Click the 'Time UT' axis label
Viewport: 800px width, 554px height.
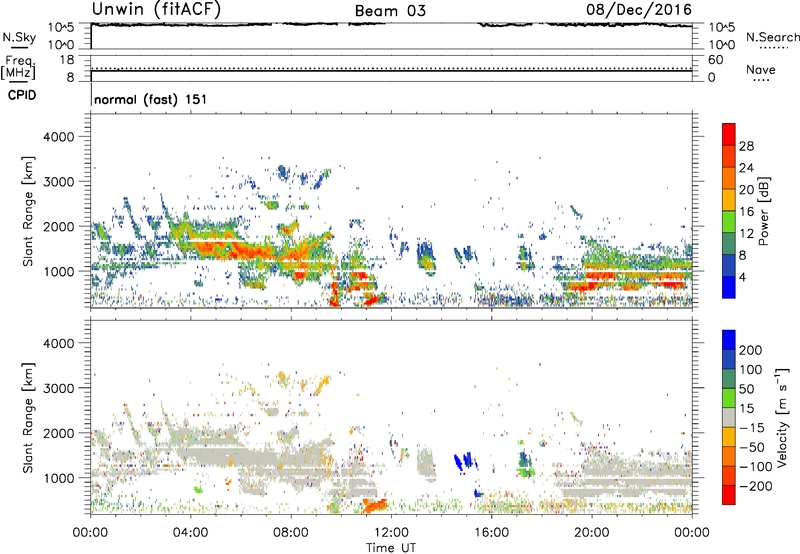point(391,548)
